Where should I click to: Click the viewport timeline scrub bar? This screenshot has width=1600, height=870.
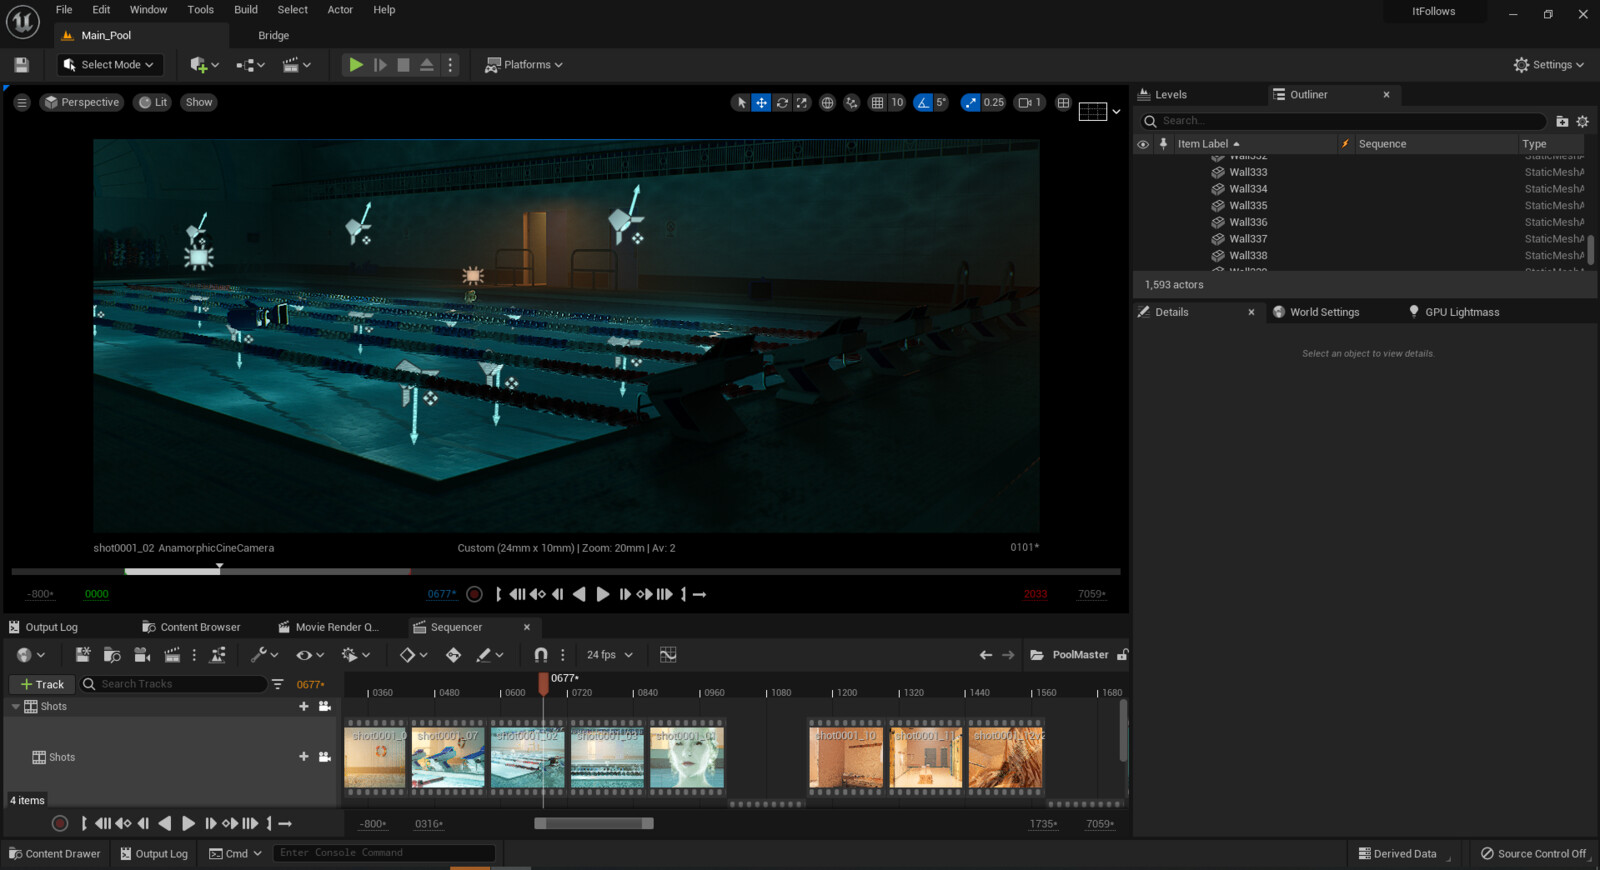click(x=565, y=571)
